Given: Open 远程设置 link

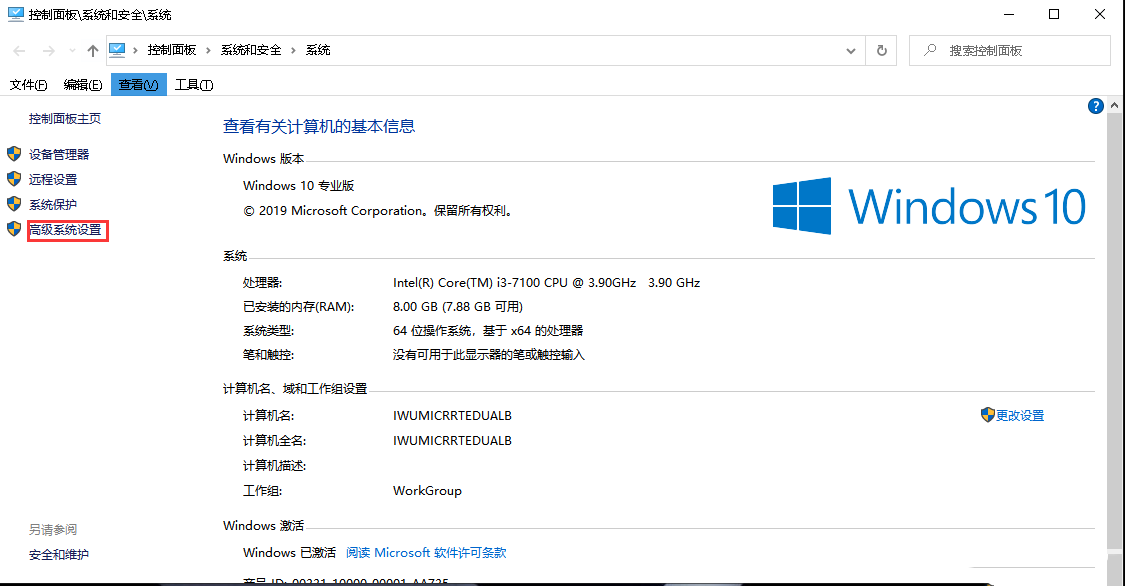Looking at the screenshot, I should click(x=53, y=179).
